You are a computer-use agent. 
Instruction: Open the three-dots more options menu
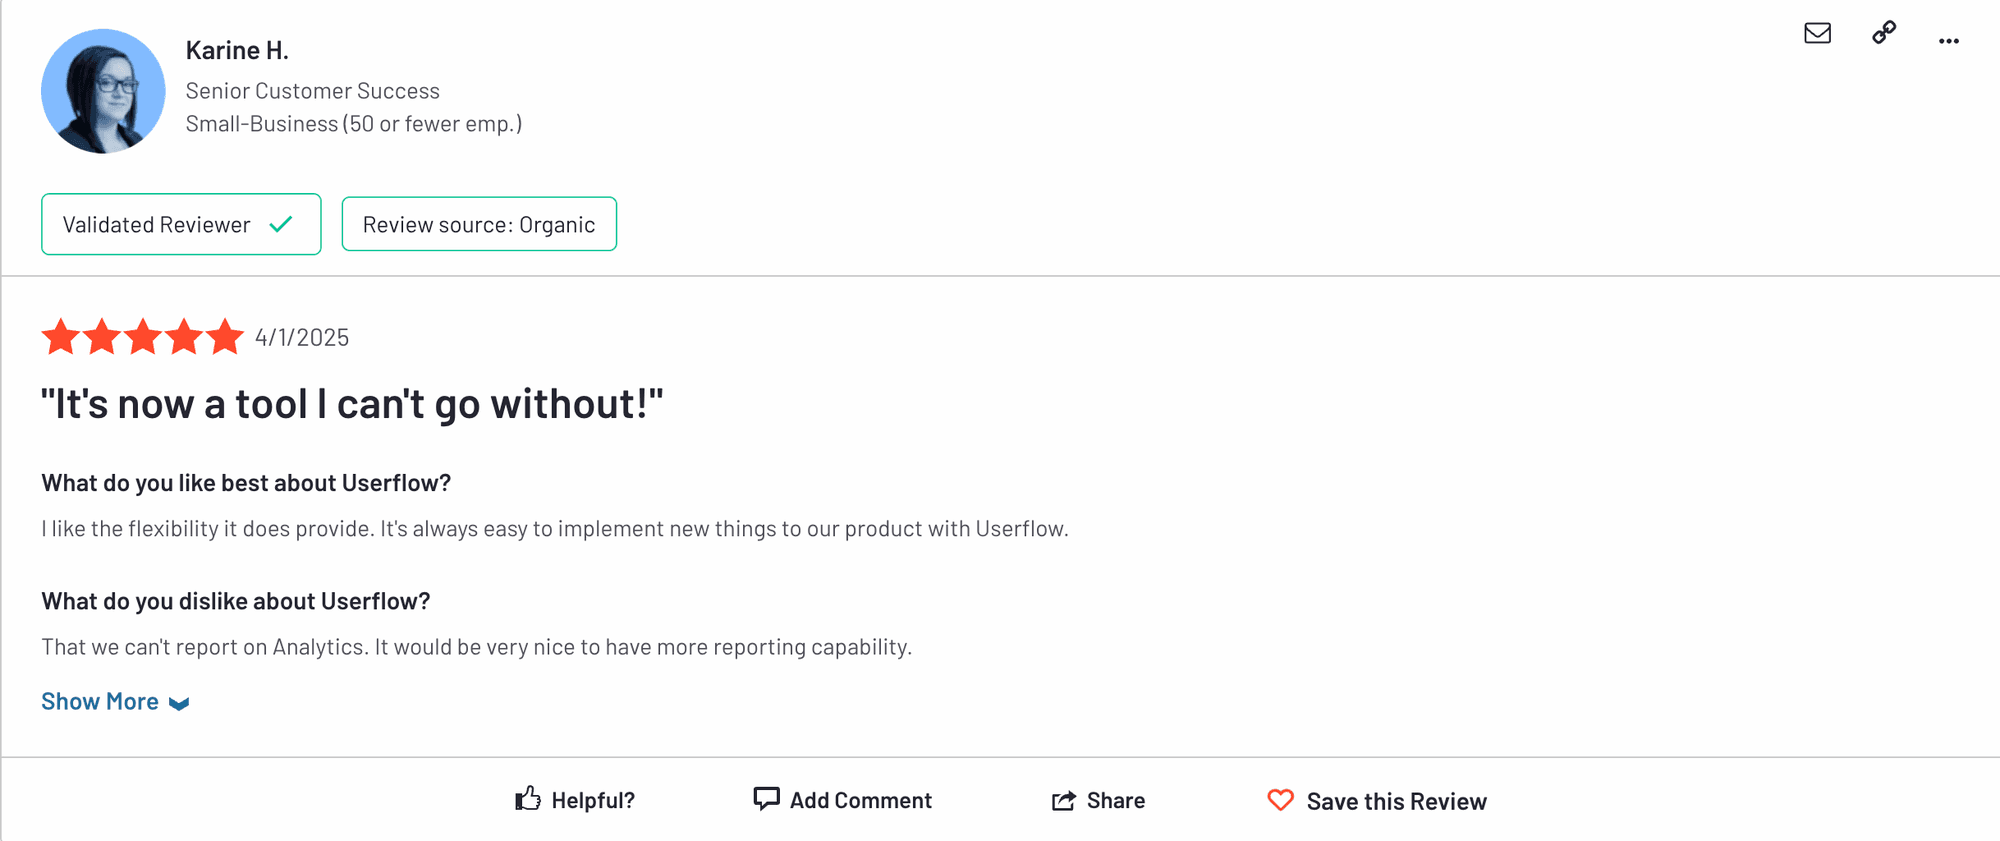pyautogui.click(x=1948, y=41)
